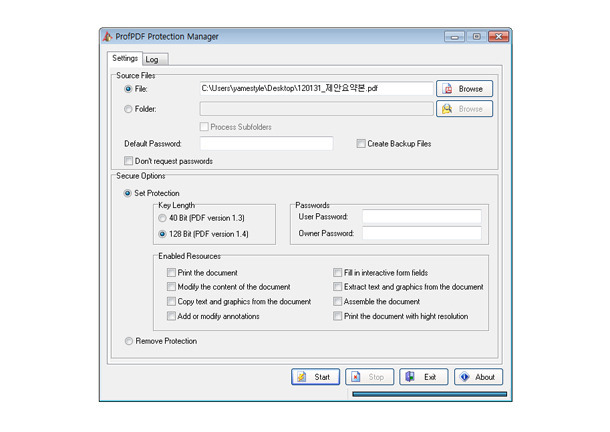Click the File path input field
The width and height of the screenshot is (610, 432).
click(x=316, y=88)
